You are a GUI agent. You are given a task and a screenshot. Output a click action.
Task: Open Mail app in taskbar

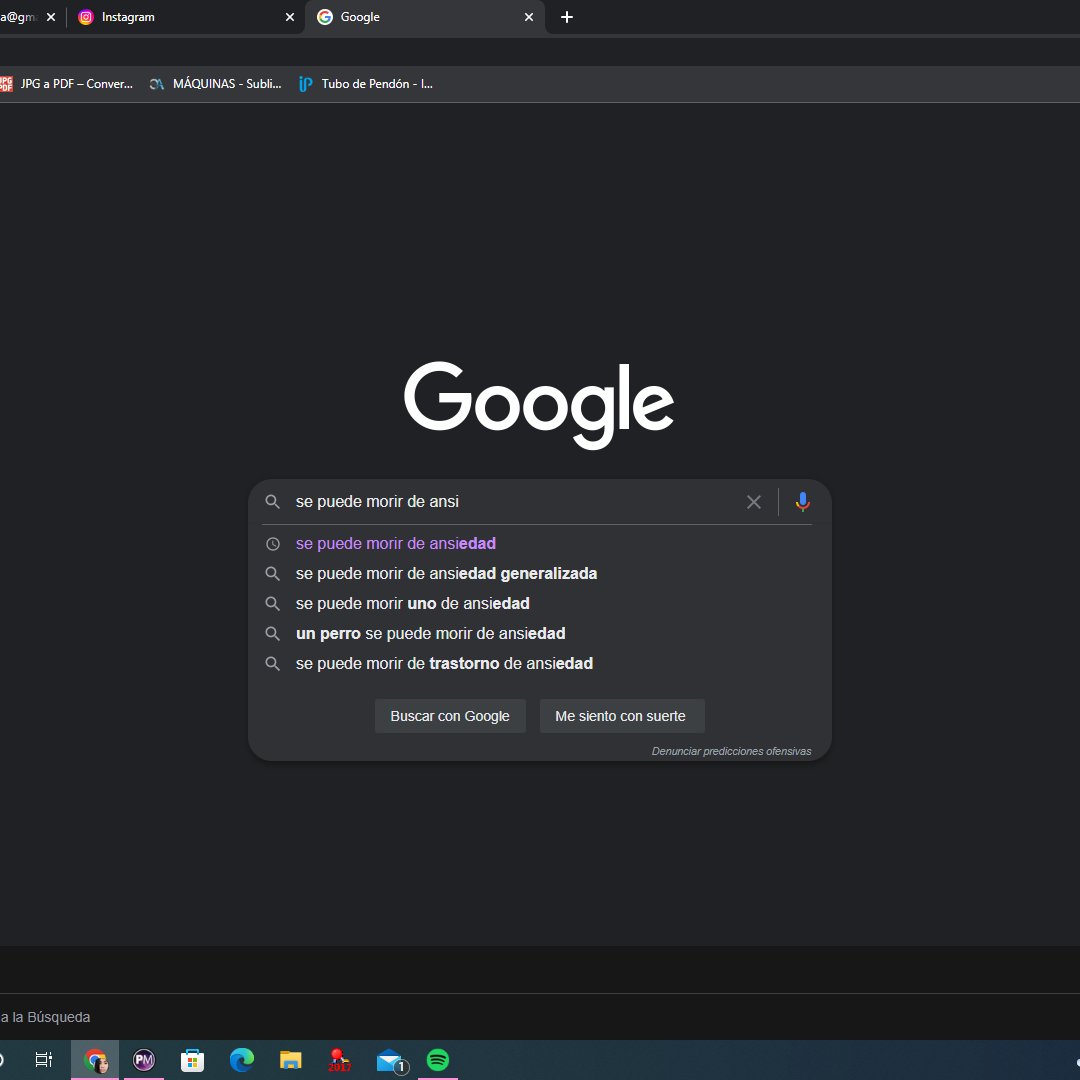coord(391,1061)
